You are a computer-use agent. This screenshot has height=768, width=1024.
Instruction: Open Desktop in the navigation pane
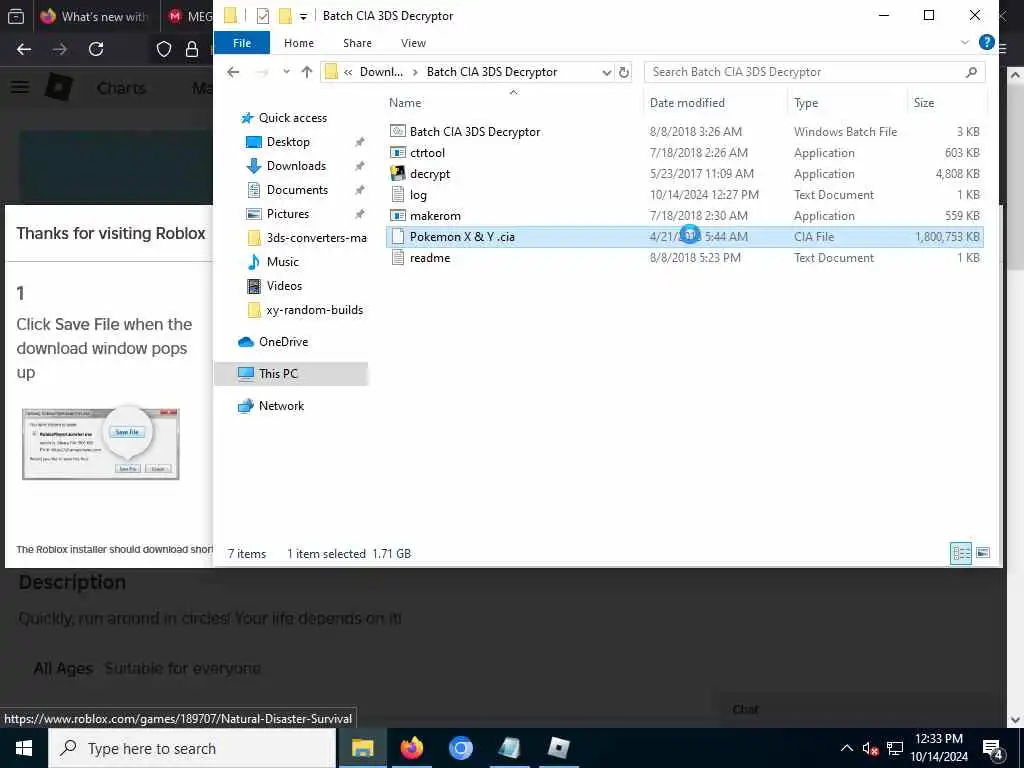288,142
